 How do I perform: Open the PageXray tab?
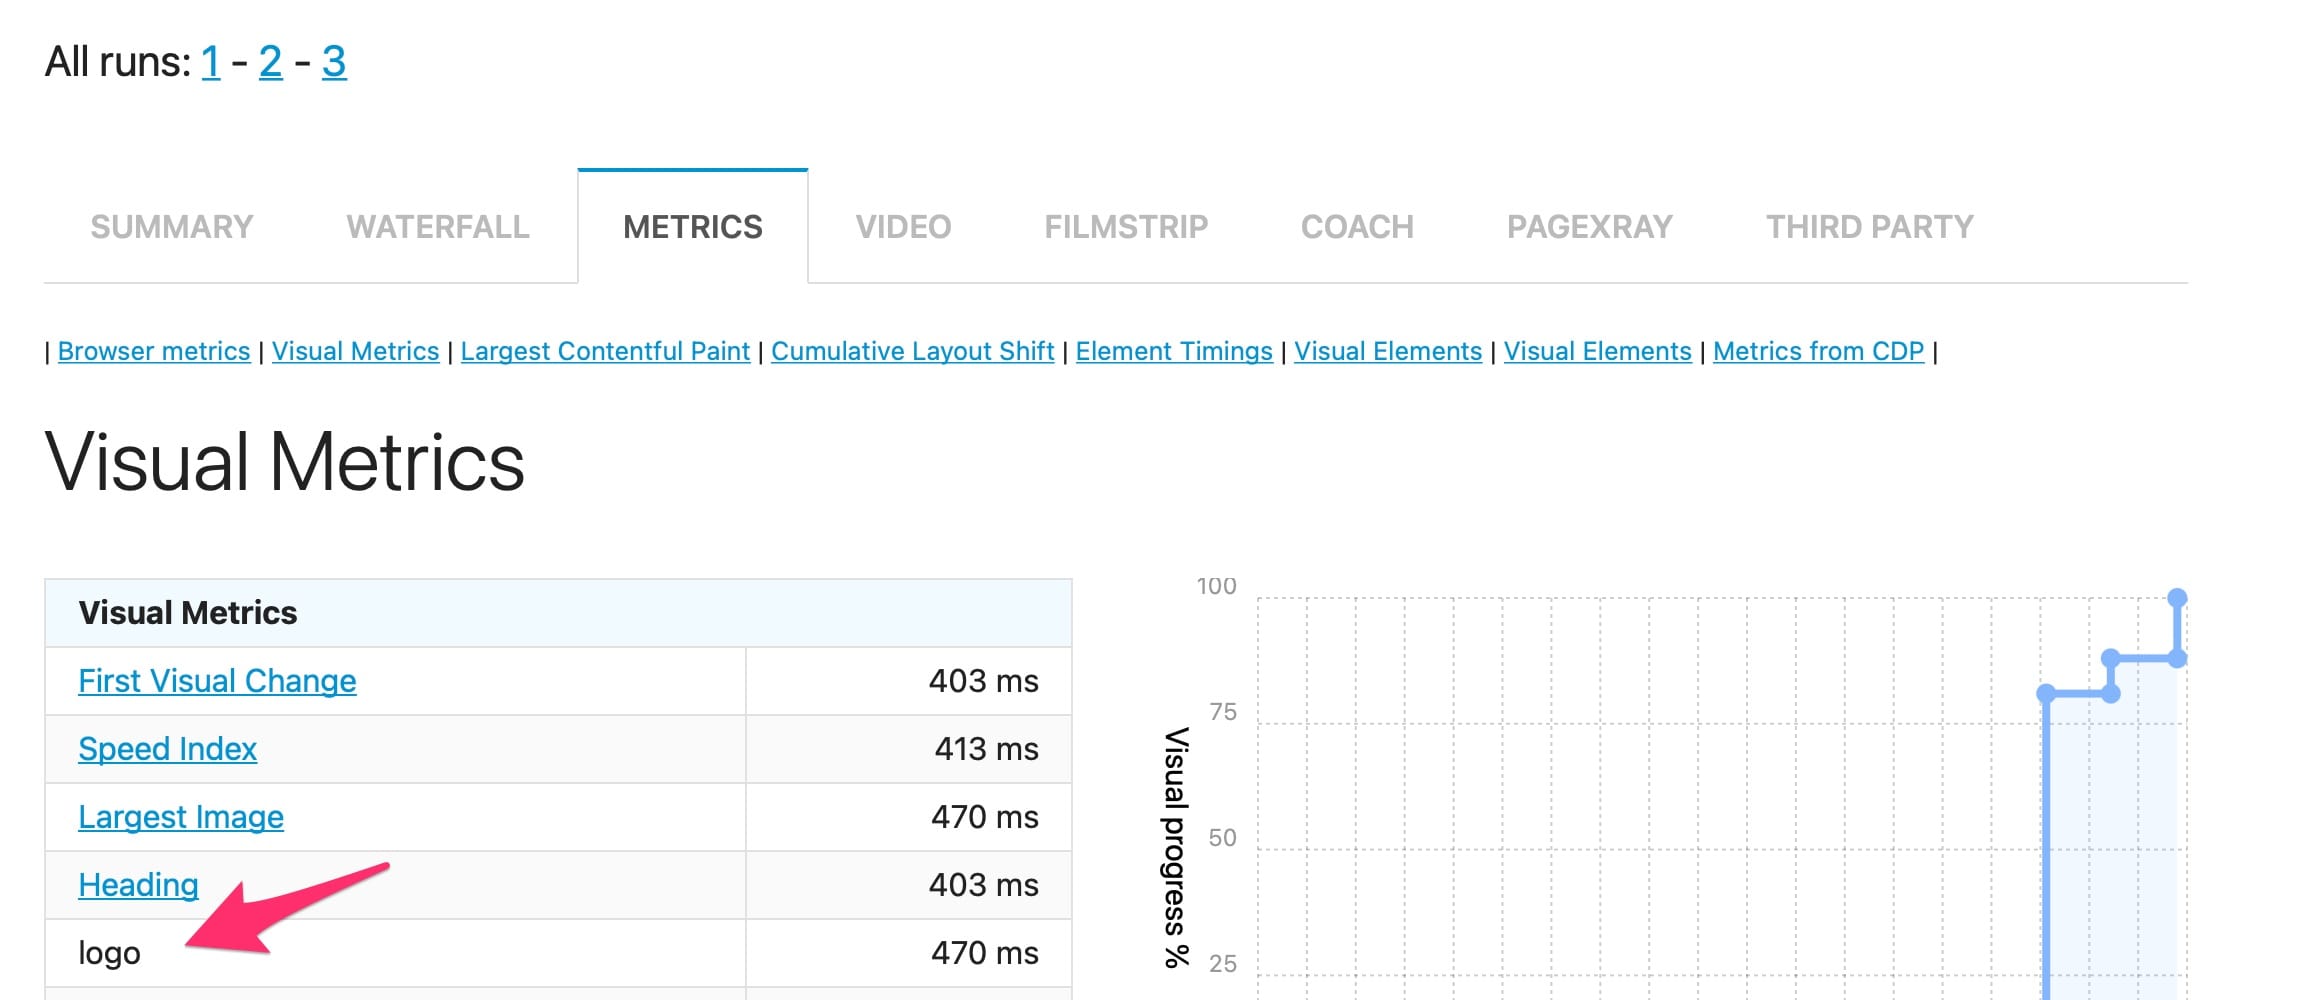(1590, 227)
